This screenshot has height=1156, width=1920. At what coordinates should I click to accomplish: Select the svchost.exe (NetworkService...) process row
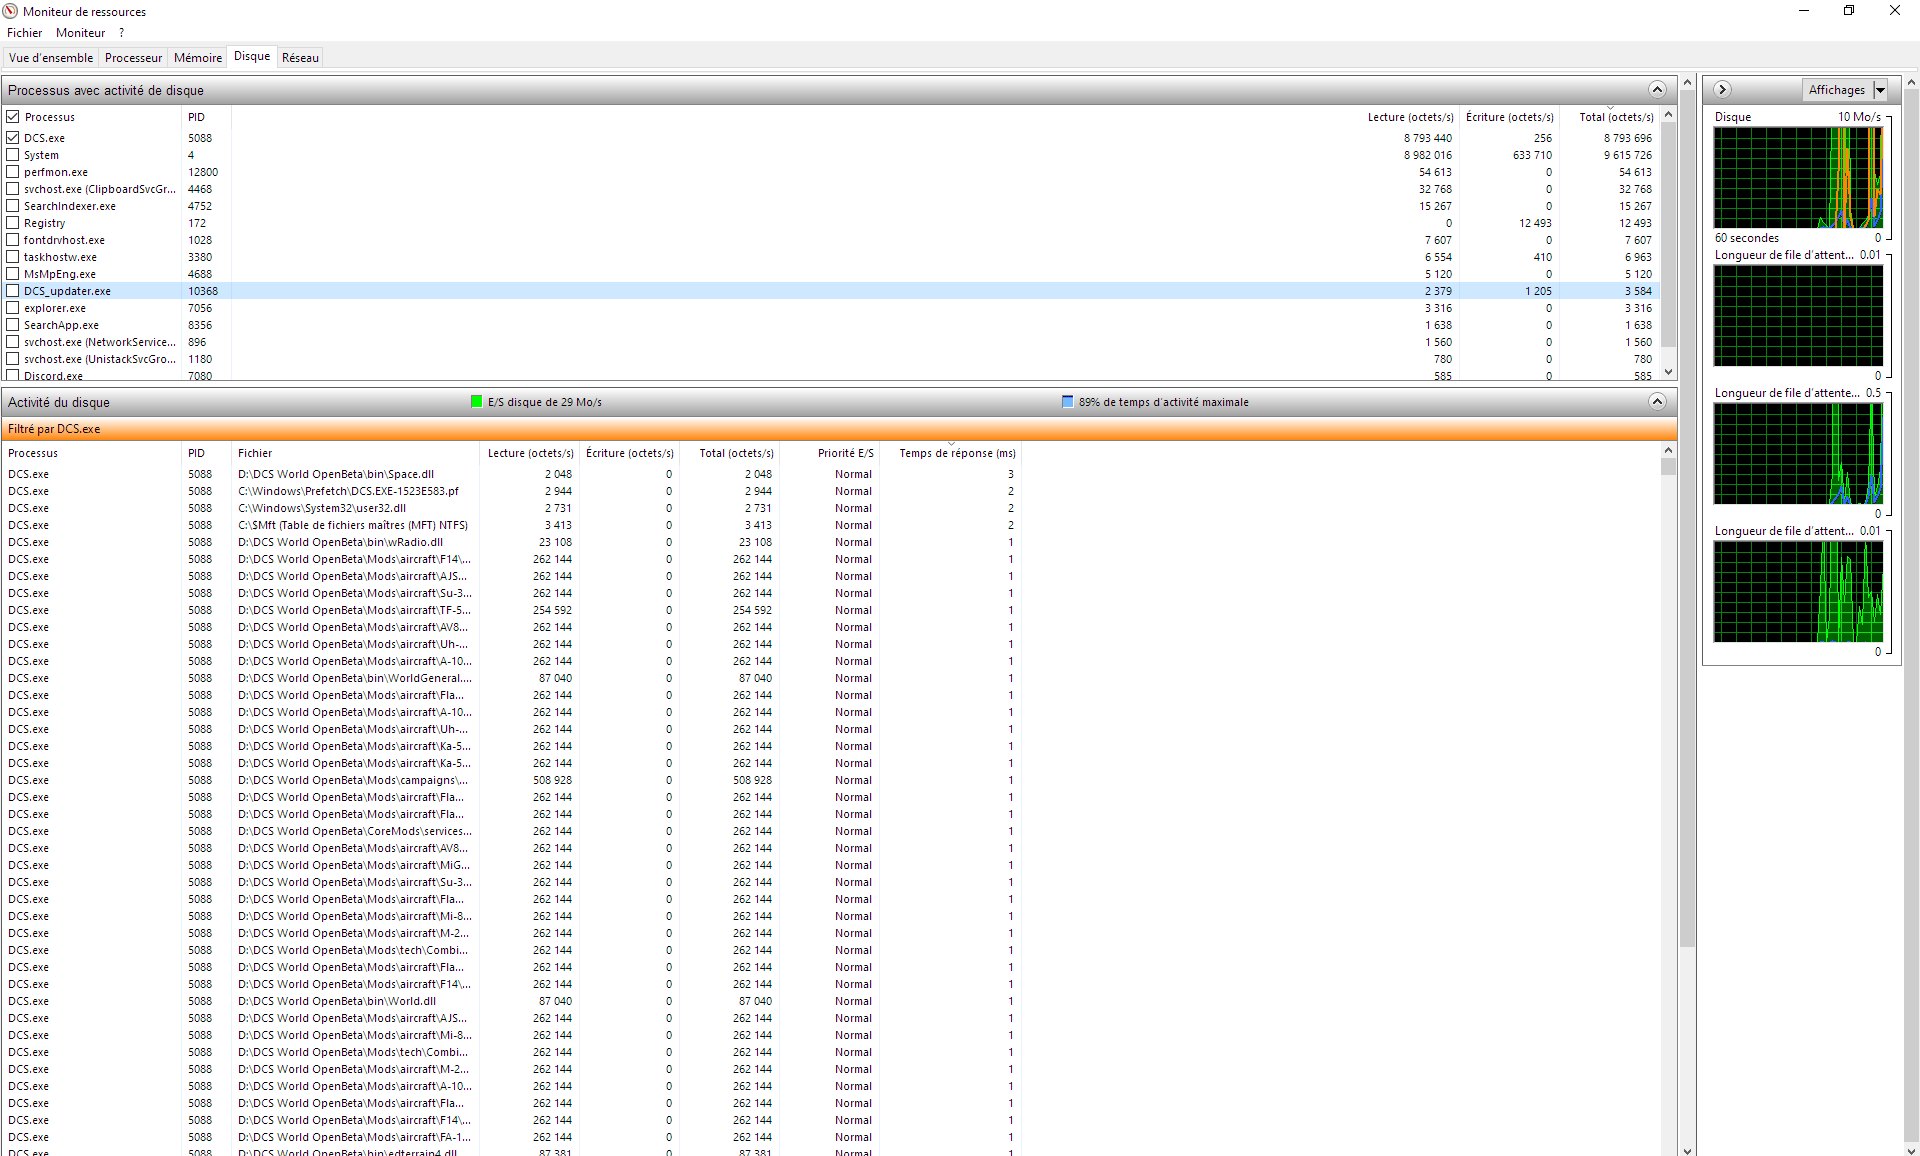(x=830, y=342)
